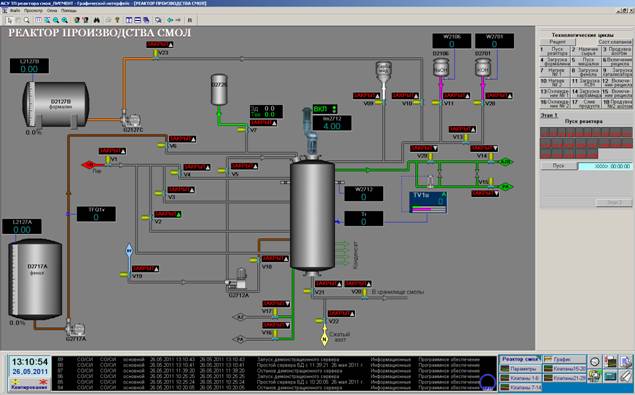This screenshot has height=395, width=635.
Task: Click the reactor agitator motor above the vessel
Action: pyautogui.click(x=310, y=131)
